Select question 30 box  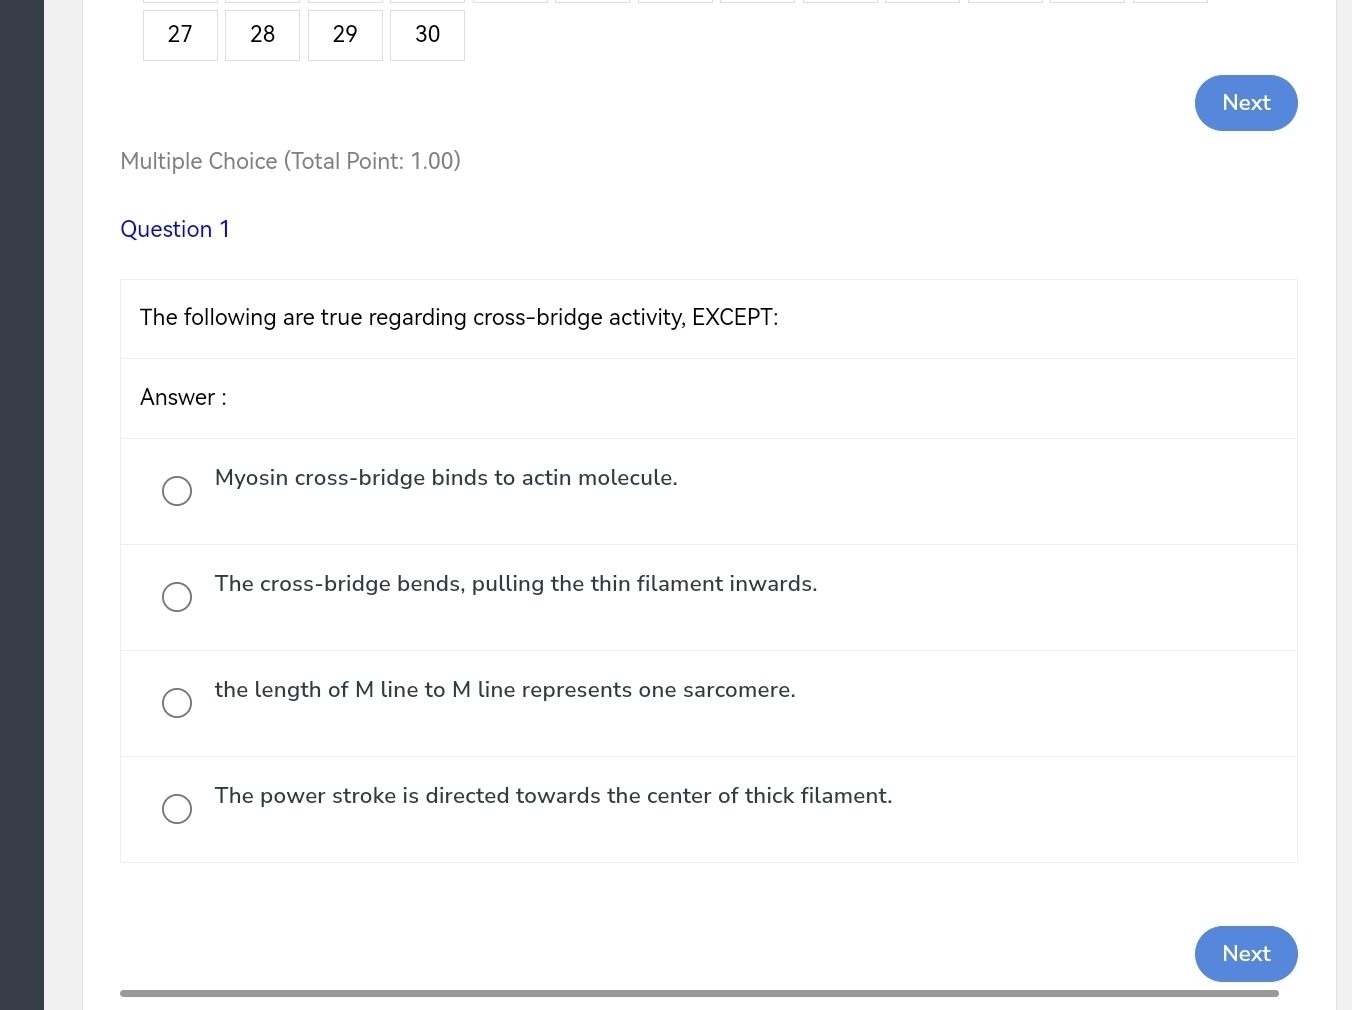[x=427, y=34]
